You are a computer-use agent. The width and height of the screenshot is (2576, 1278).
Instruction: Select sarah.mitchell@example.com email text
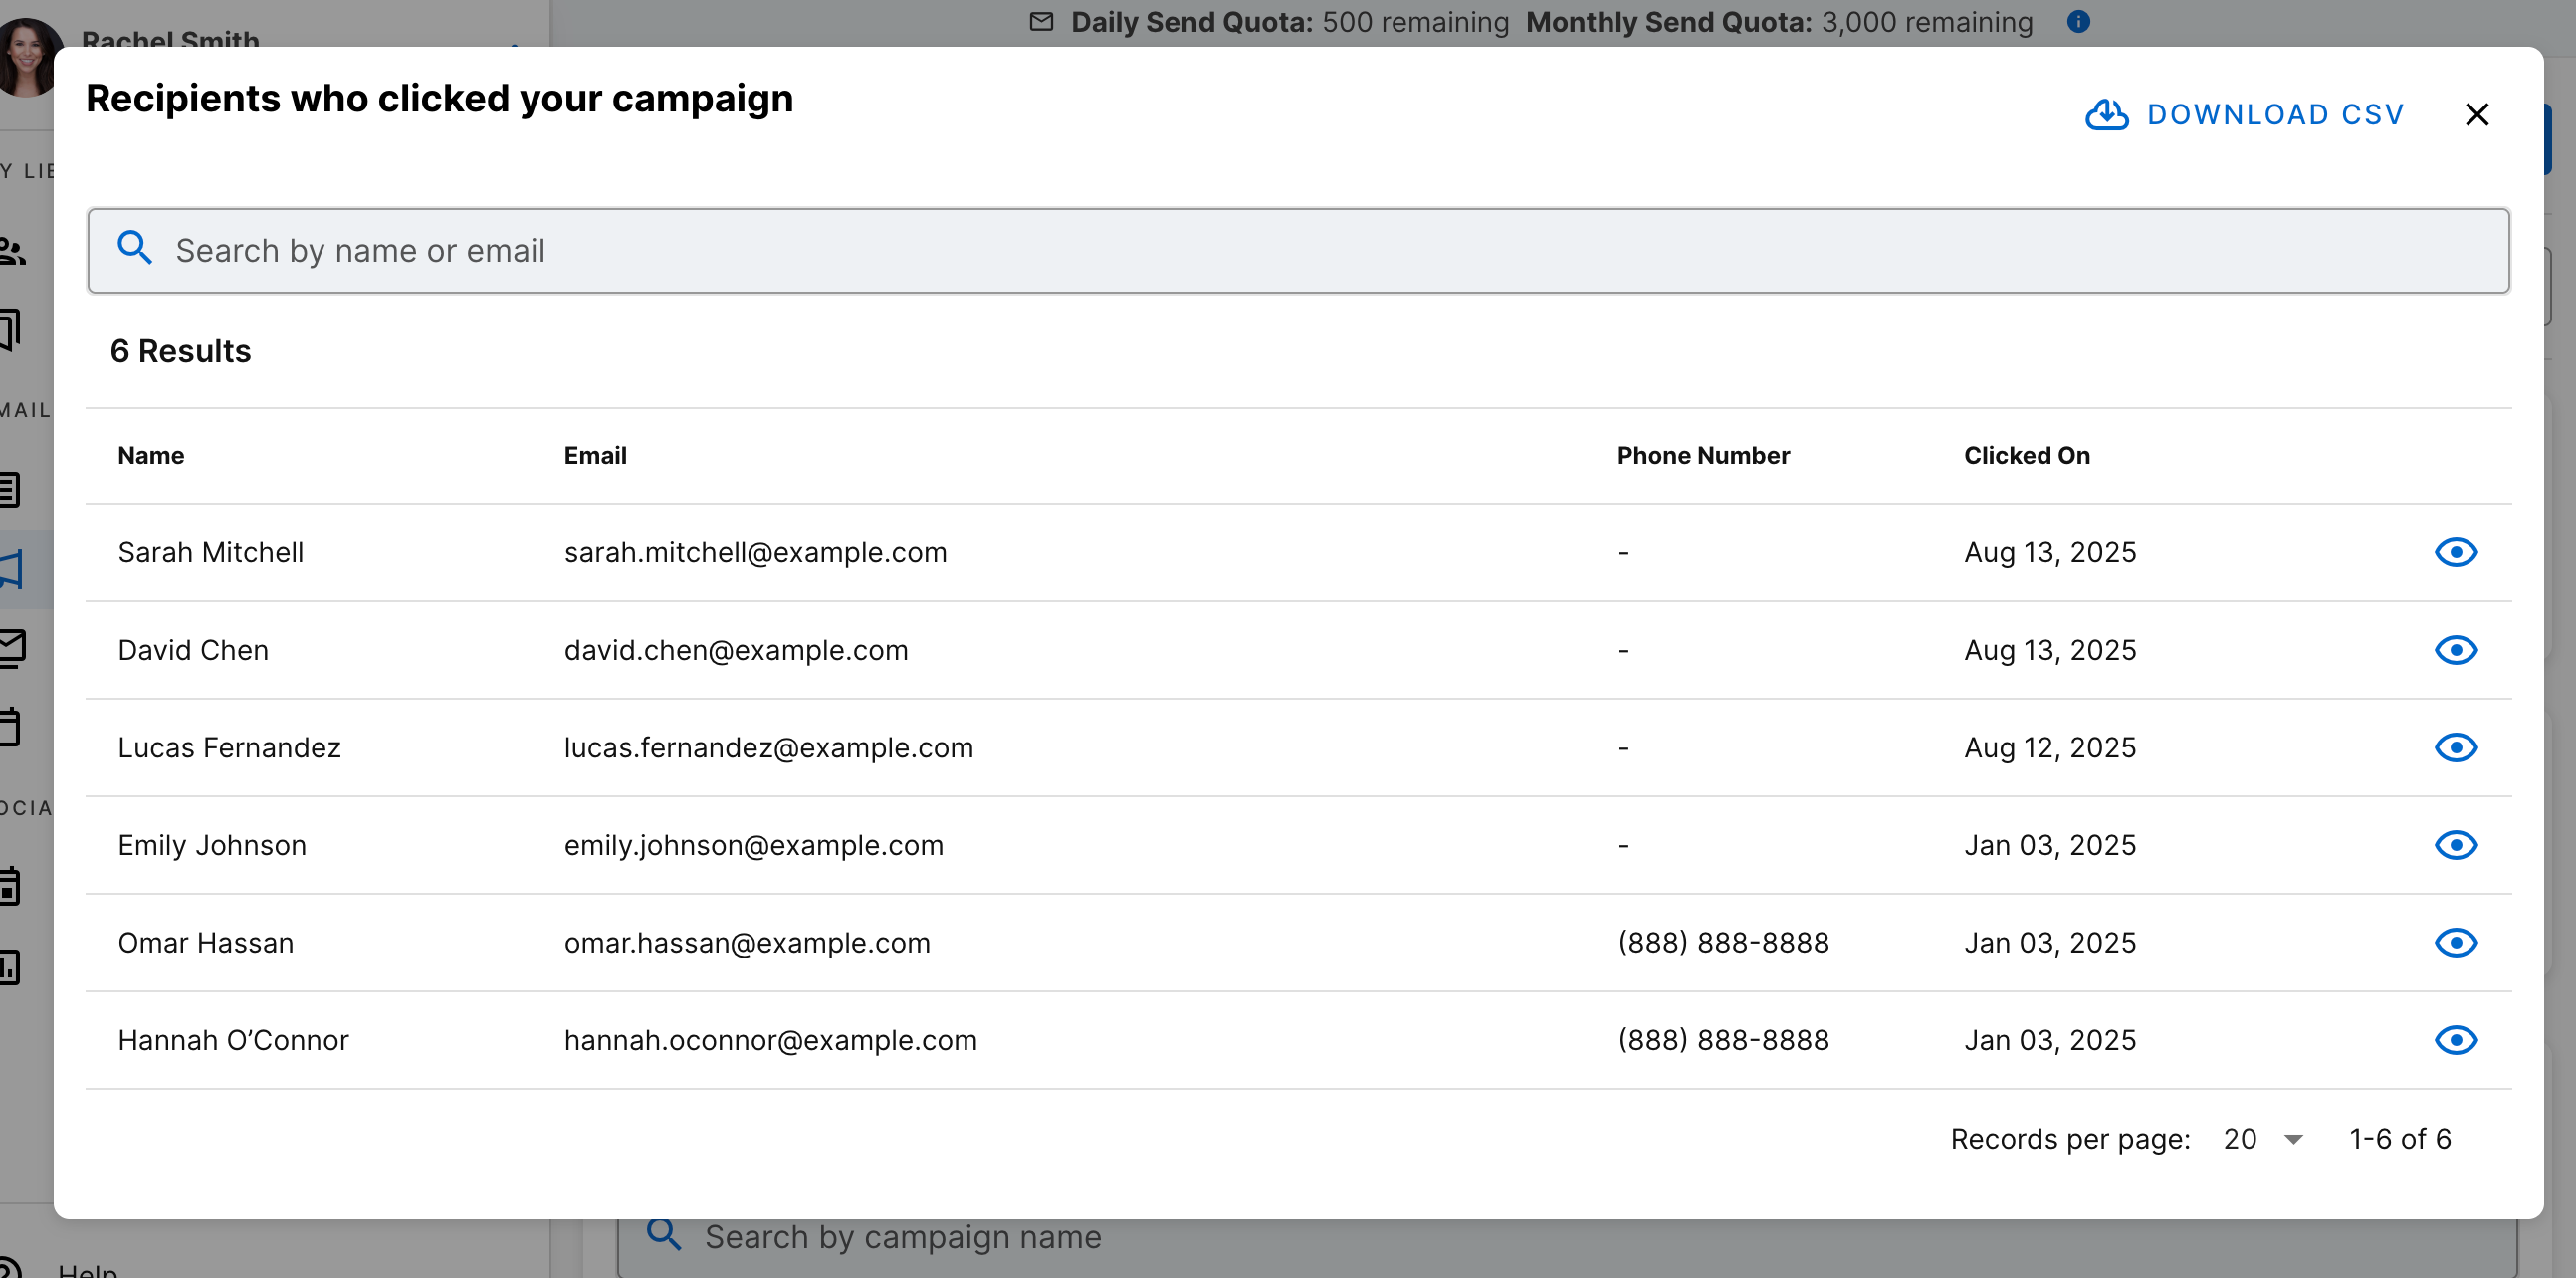coord(755,552)
